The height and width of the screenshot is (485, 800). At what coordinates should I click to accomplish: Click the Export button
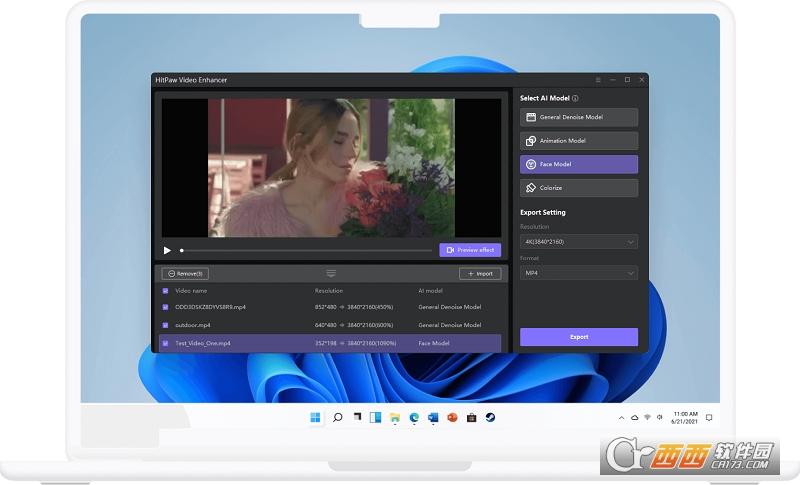pyautogui.click(x=579, y=337)
